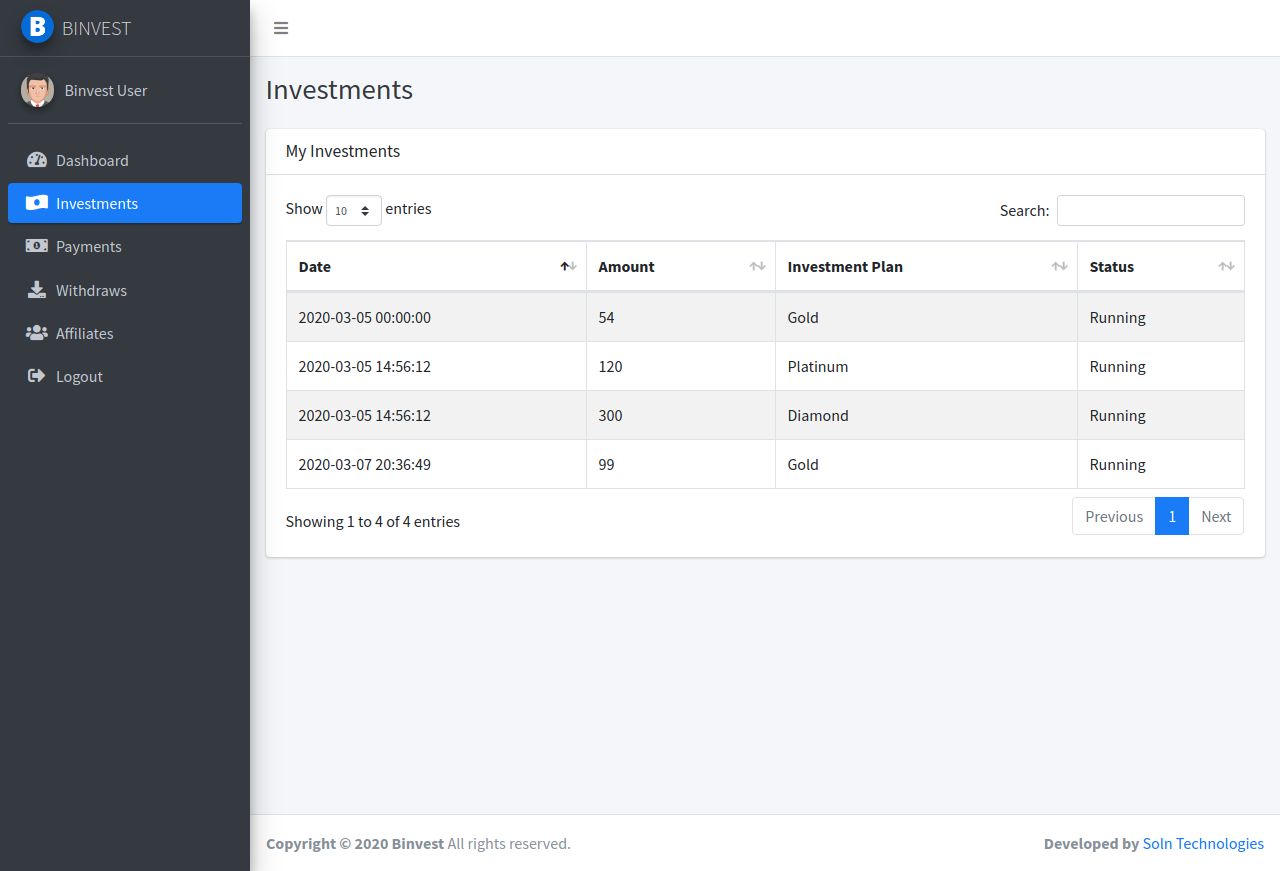Click the Withdraws download icon
The width and height of the screenshot is (1280, 871).
point(37,290)
